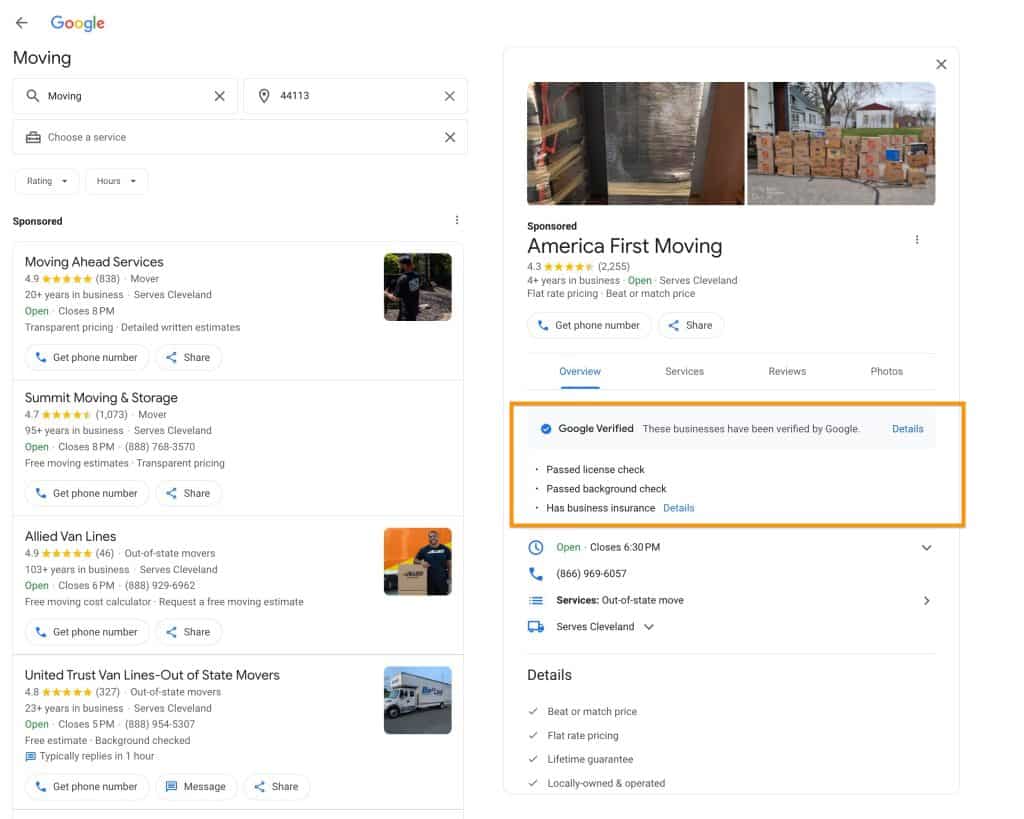The width and height of the screenshot is (1024, 819).
Task: Click the America First Moving rating stars
Action: pyautogui.click(x=569, y=266)
